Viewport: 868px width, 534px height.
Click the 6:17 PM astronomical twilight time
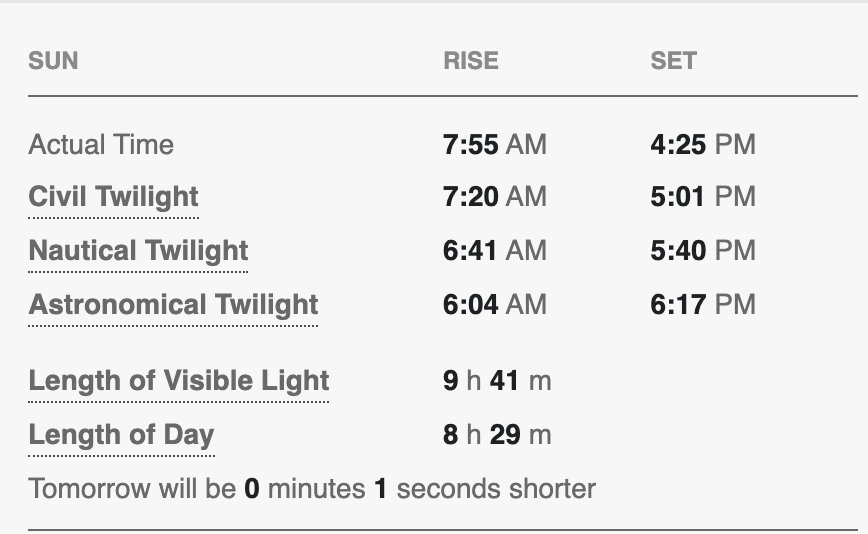pos(702,305)
